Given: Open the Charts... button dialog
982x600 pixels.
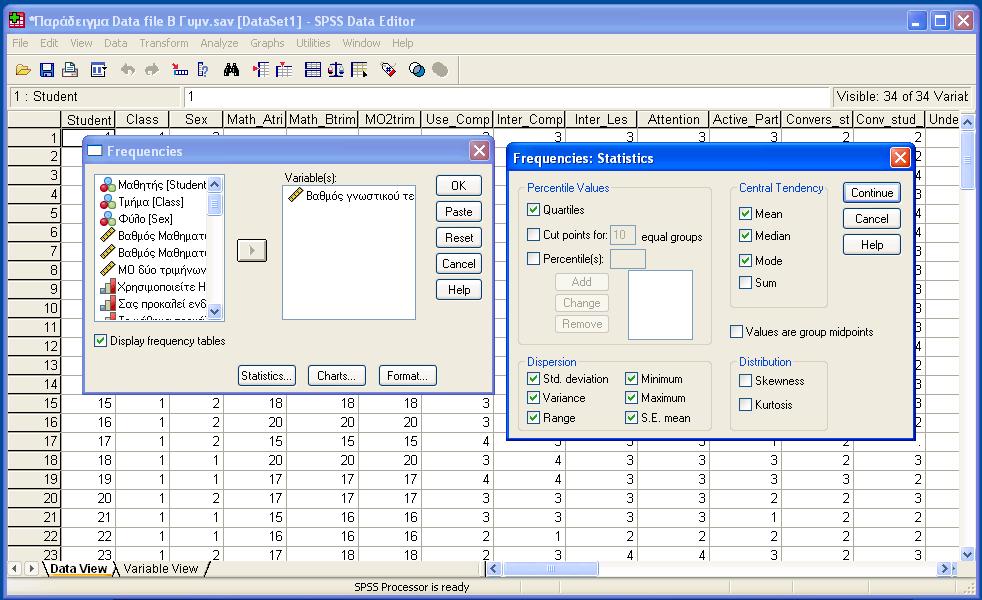Looking at the screenshot, I should 336,376.
